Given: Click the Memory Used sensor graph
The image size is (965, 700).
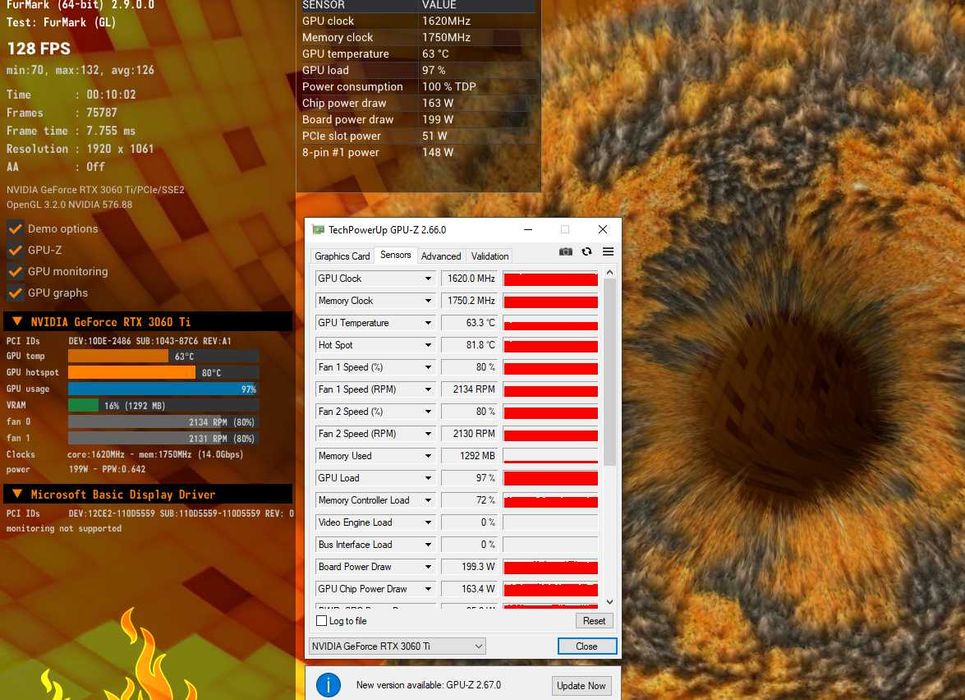Looking at the screenshot, I should pos(550,456).
